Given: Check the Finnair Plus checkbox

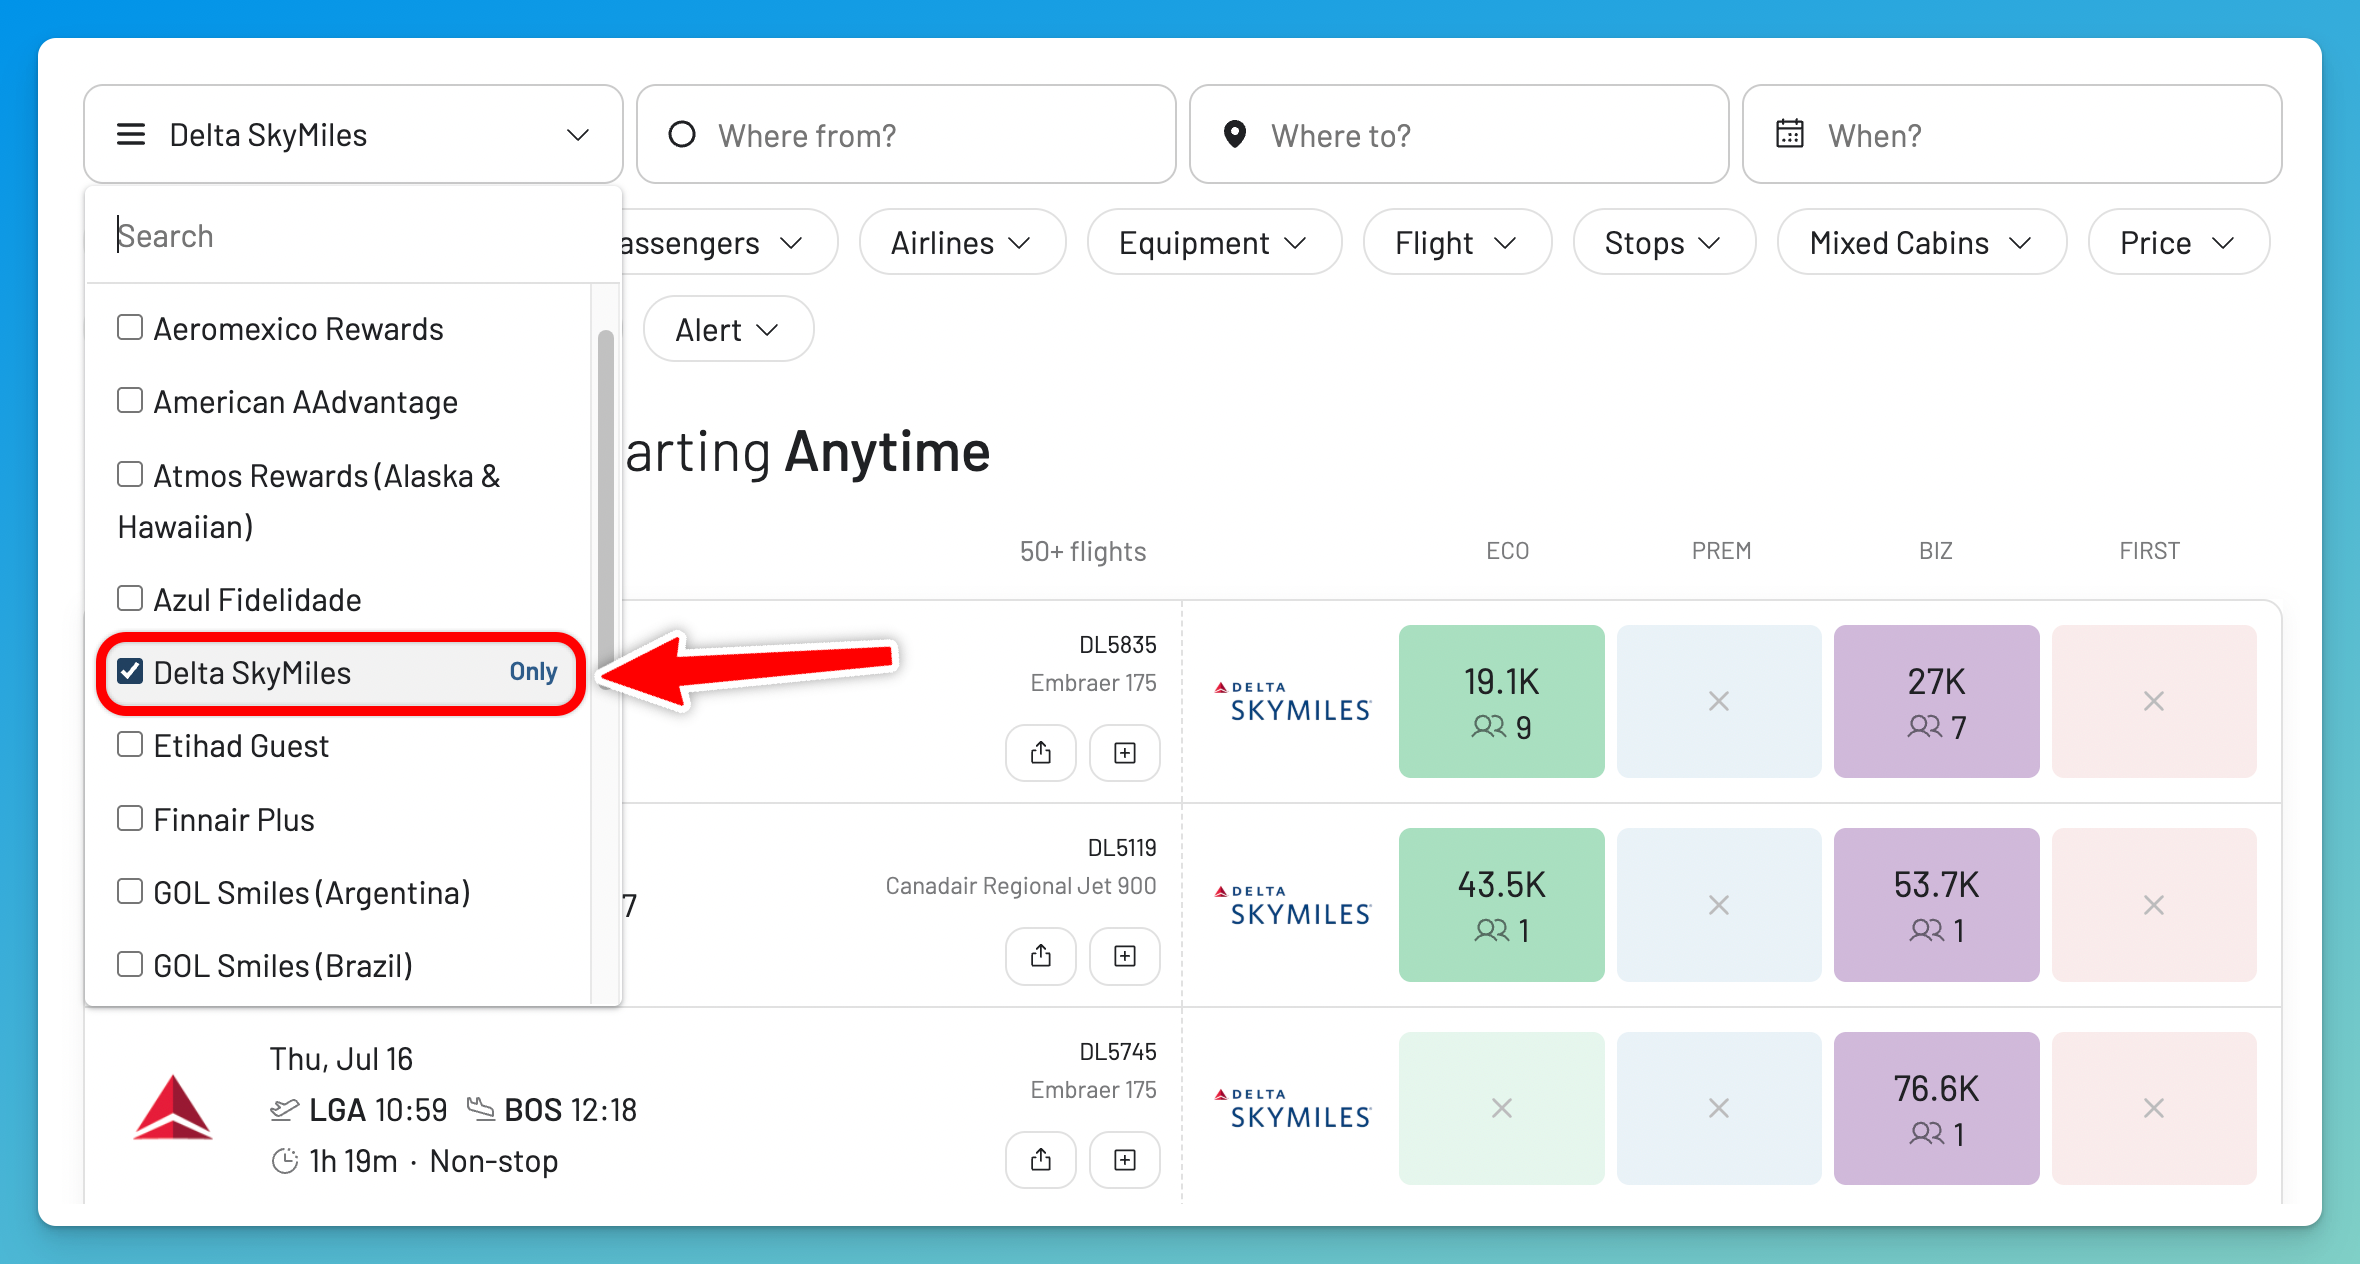Looking at the screenshot, I should tap(130, 819).
